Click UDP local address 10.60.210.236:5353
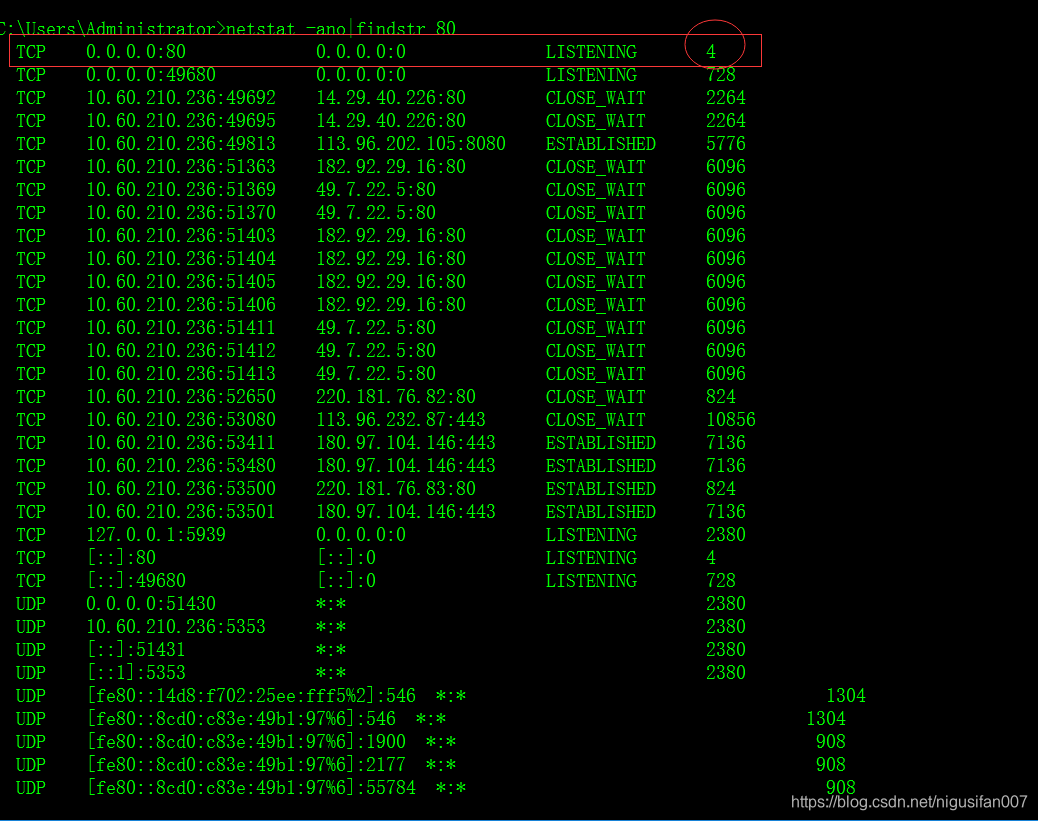This screenshot has width=1038, height=821. (176, 627)
